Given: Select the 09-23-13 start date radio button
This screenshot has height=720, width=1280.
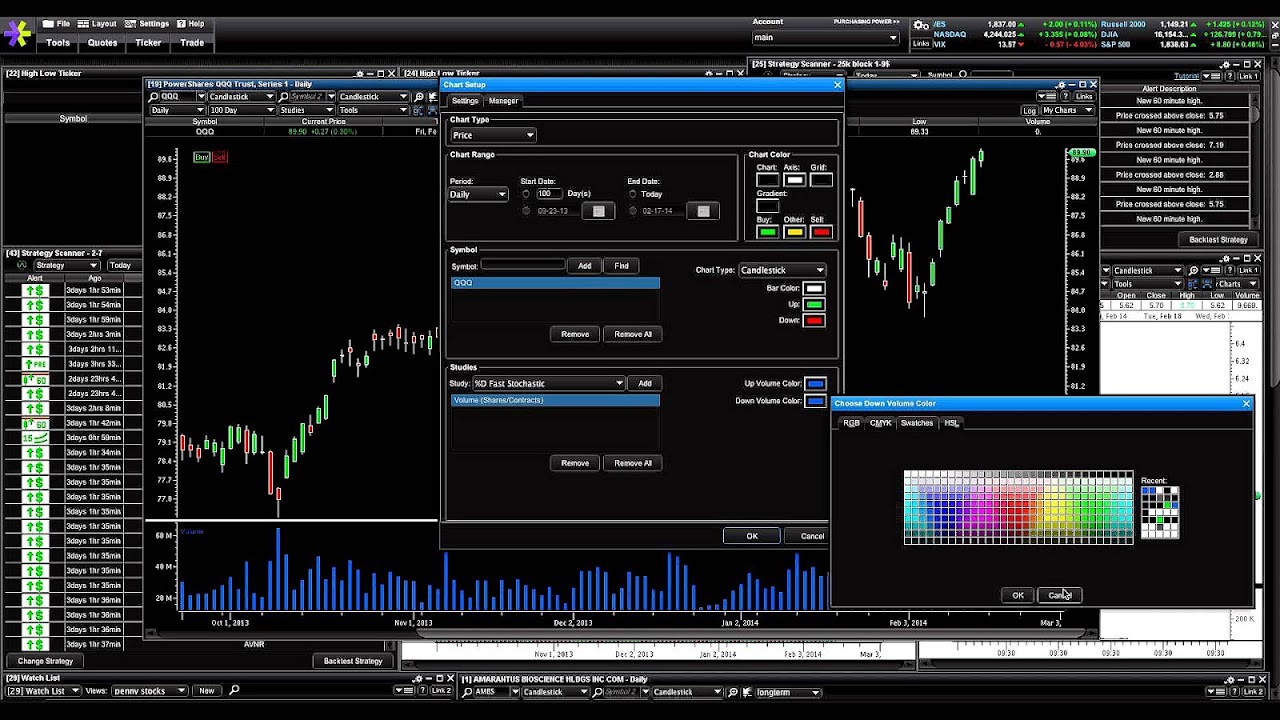Looking at the screenshot, I should coord(526,210).
